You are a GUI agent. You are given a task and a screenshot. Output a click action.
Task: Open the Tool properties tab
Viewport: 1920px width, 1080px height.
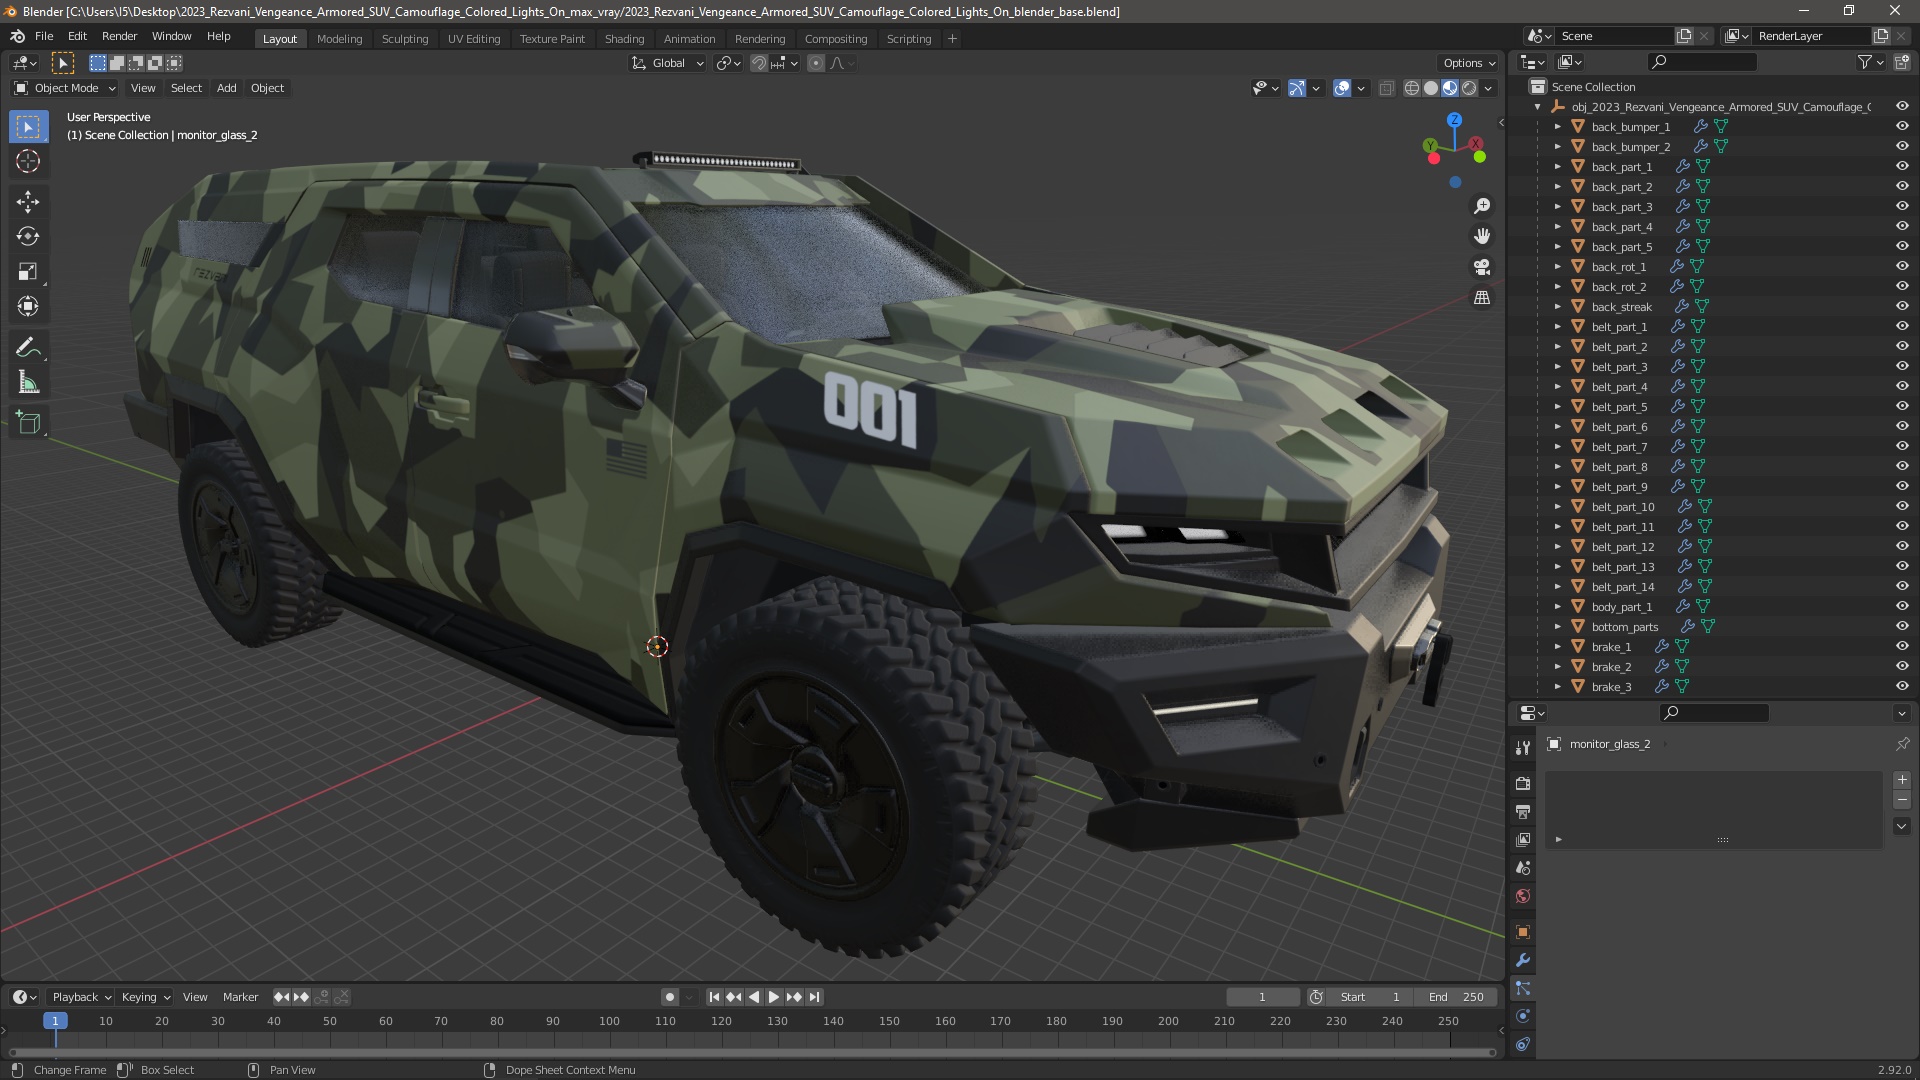point(1523,748)
